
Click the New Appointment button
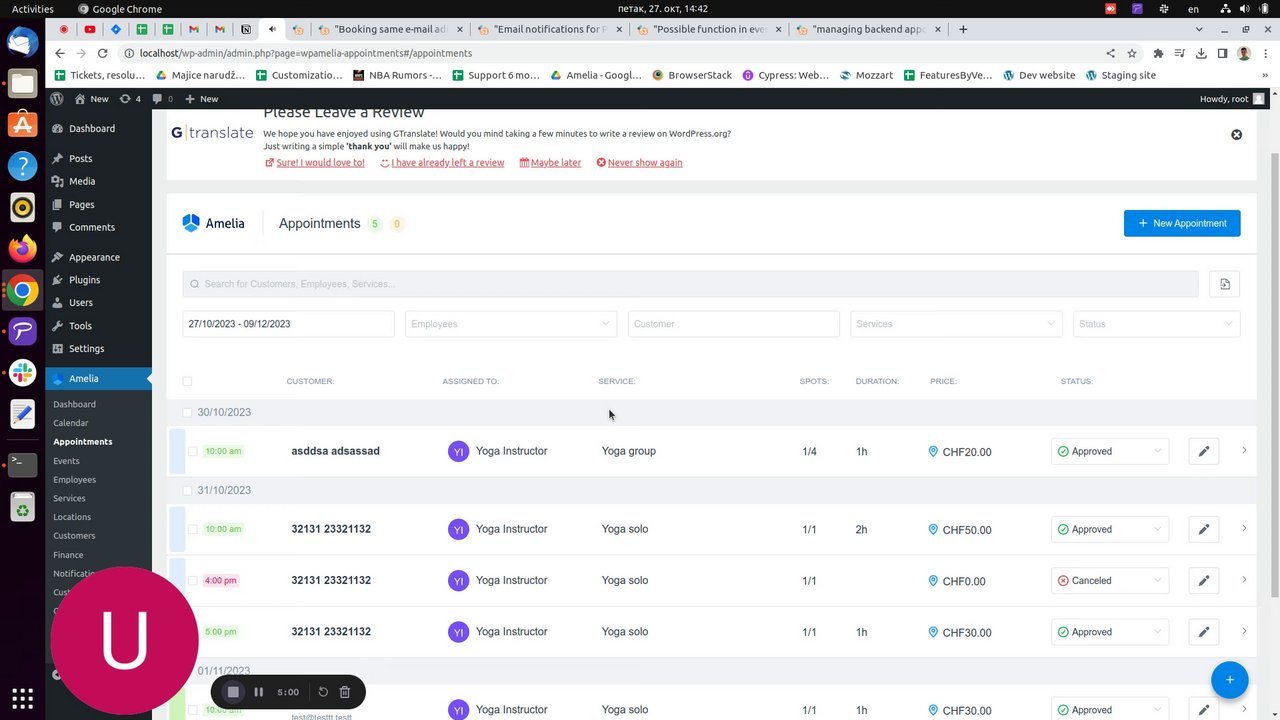[1182, 223]
